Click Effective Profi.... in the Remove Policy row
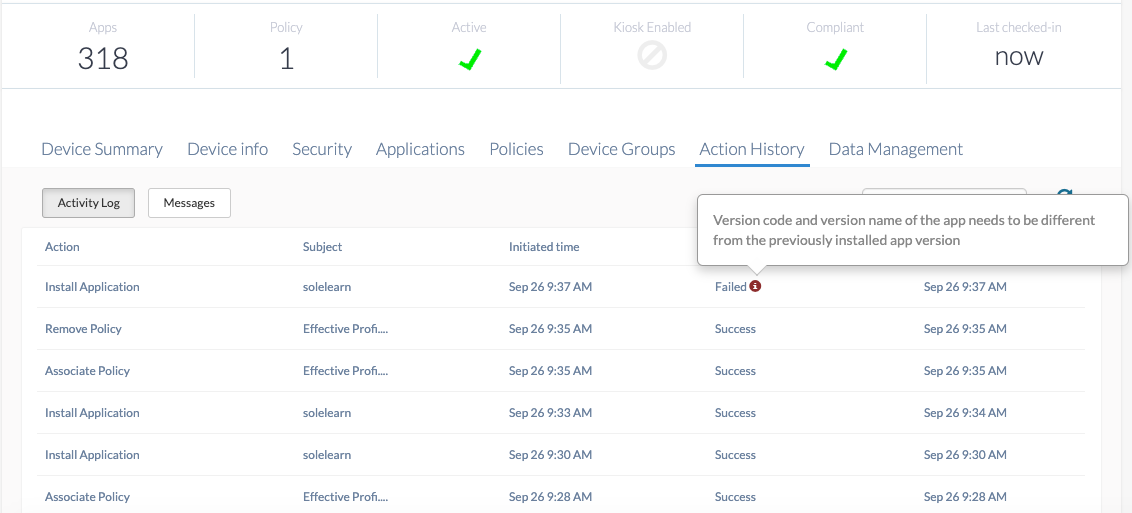This screenshot has height=513, width=1132. [x=346, y=328]
